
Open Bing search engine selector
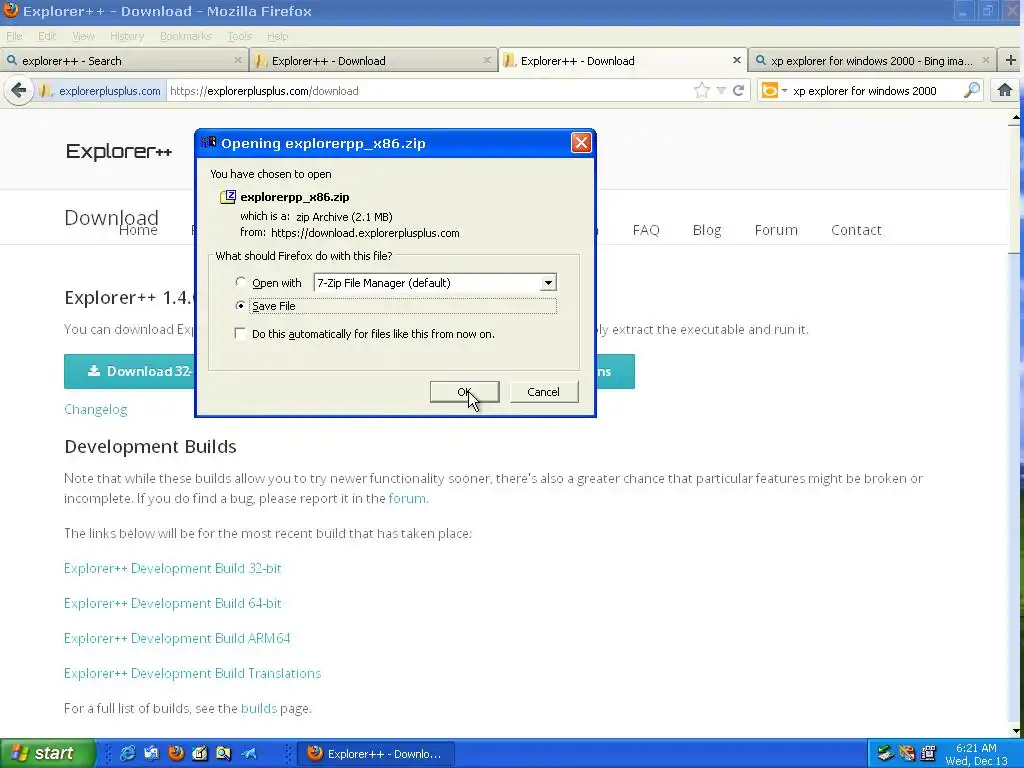point(774,91)
